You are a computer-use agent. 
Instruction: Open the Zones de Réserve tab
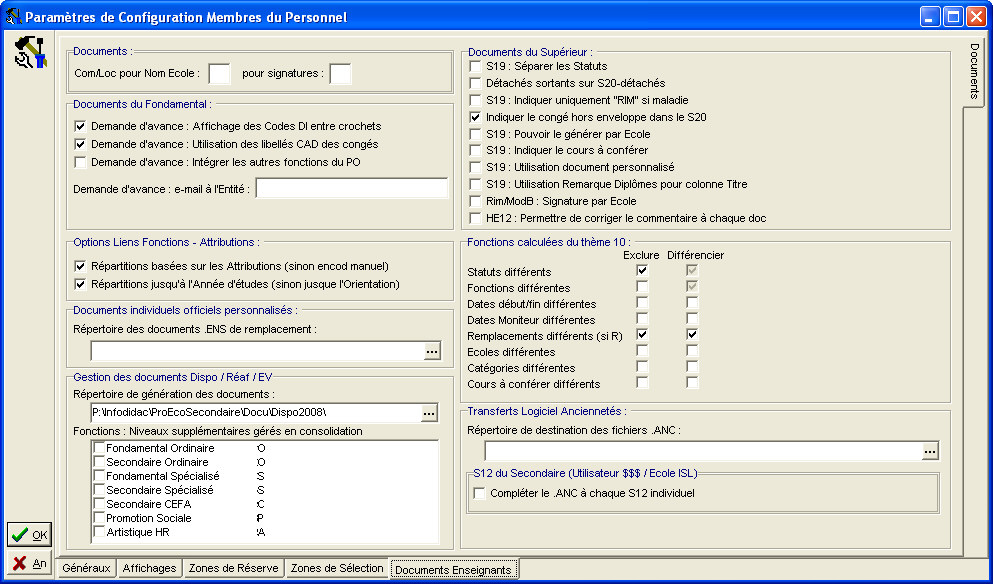click(x=233, y=568)
